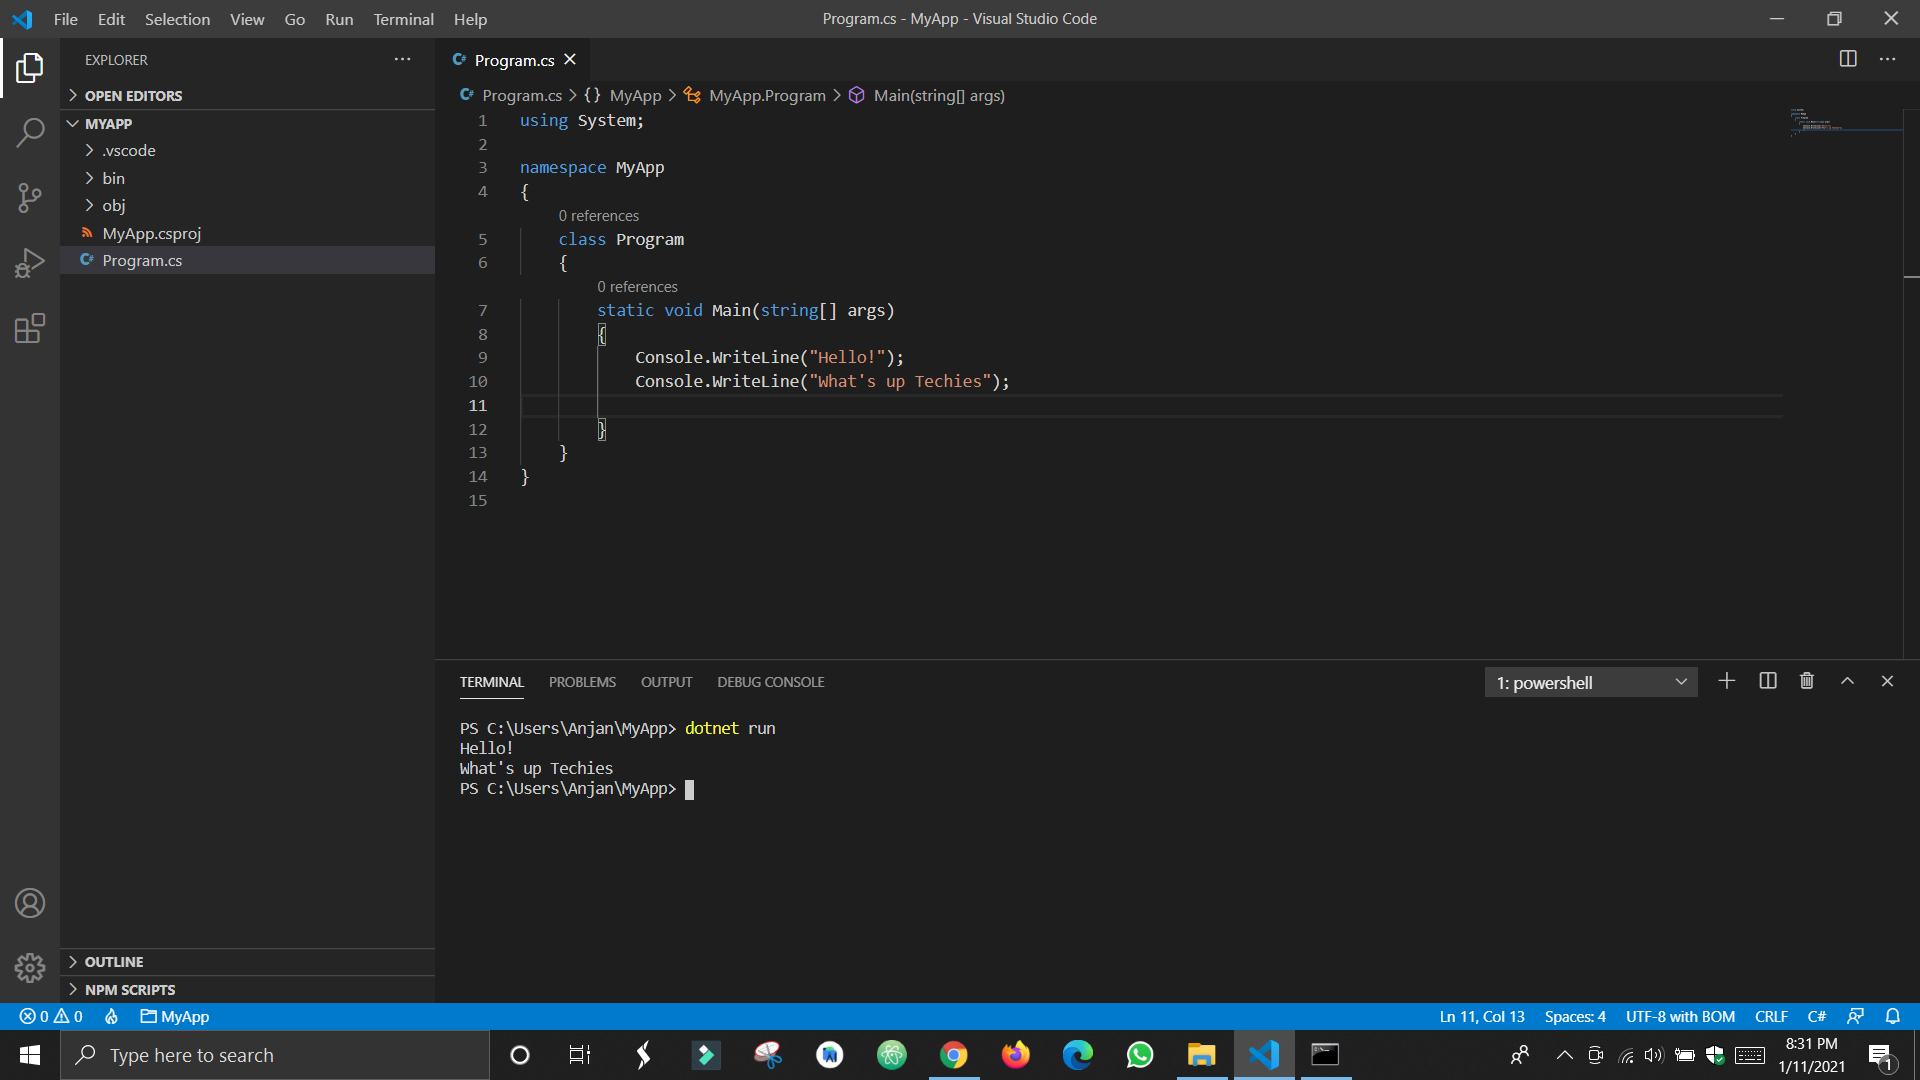Image resolution: width=1920 pixels, height=1080 pixels.
Task: Expand the OUTLINE section
Action: 114,961
